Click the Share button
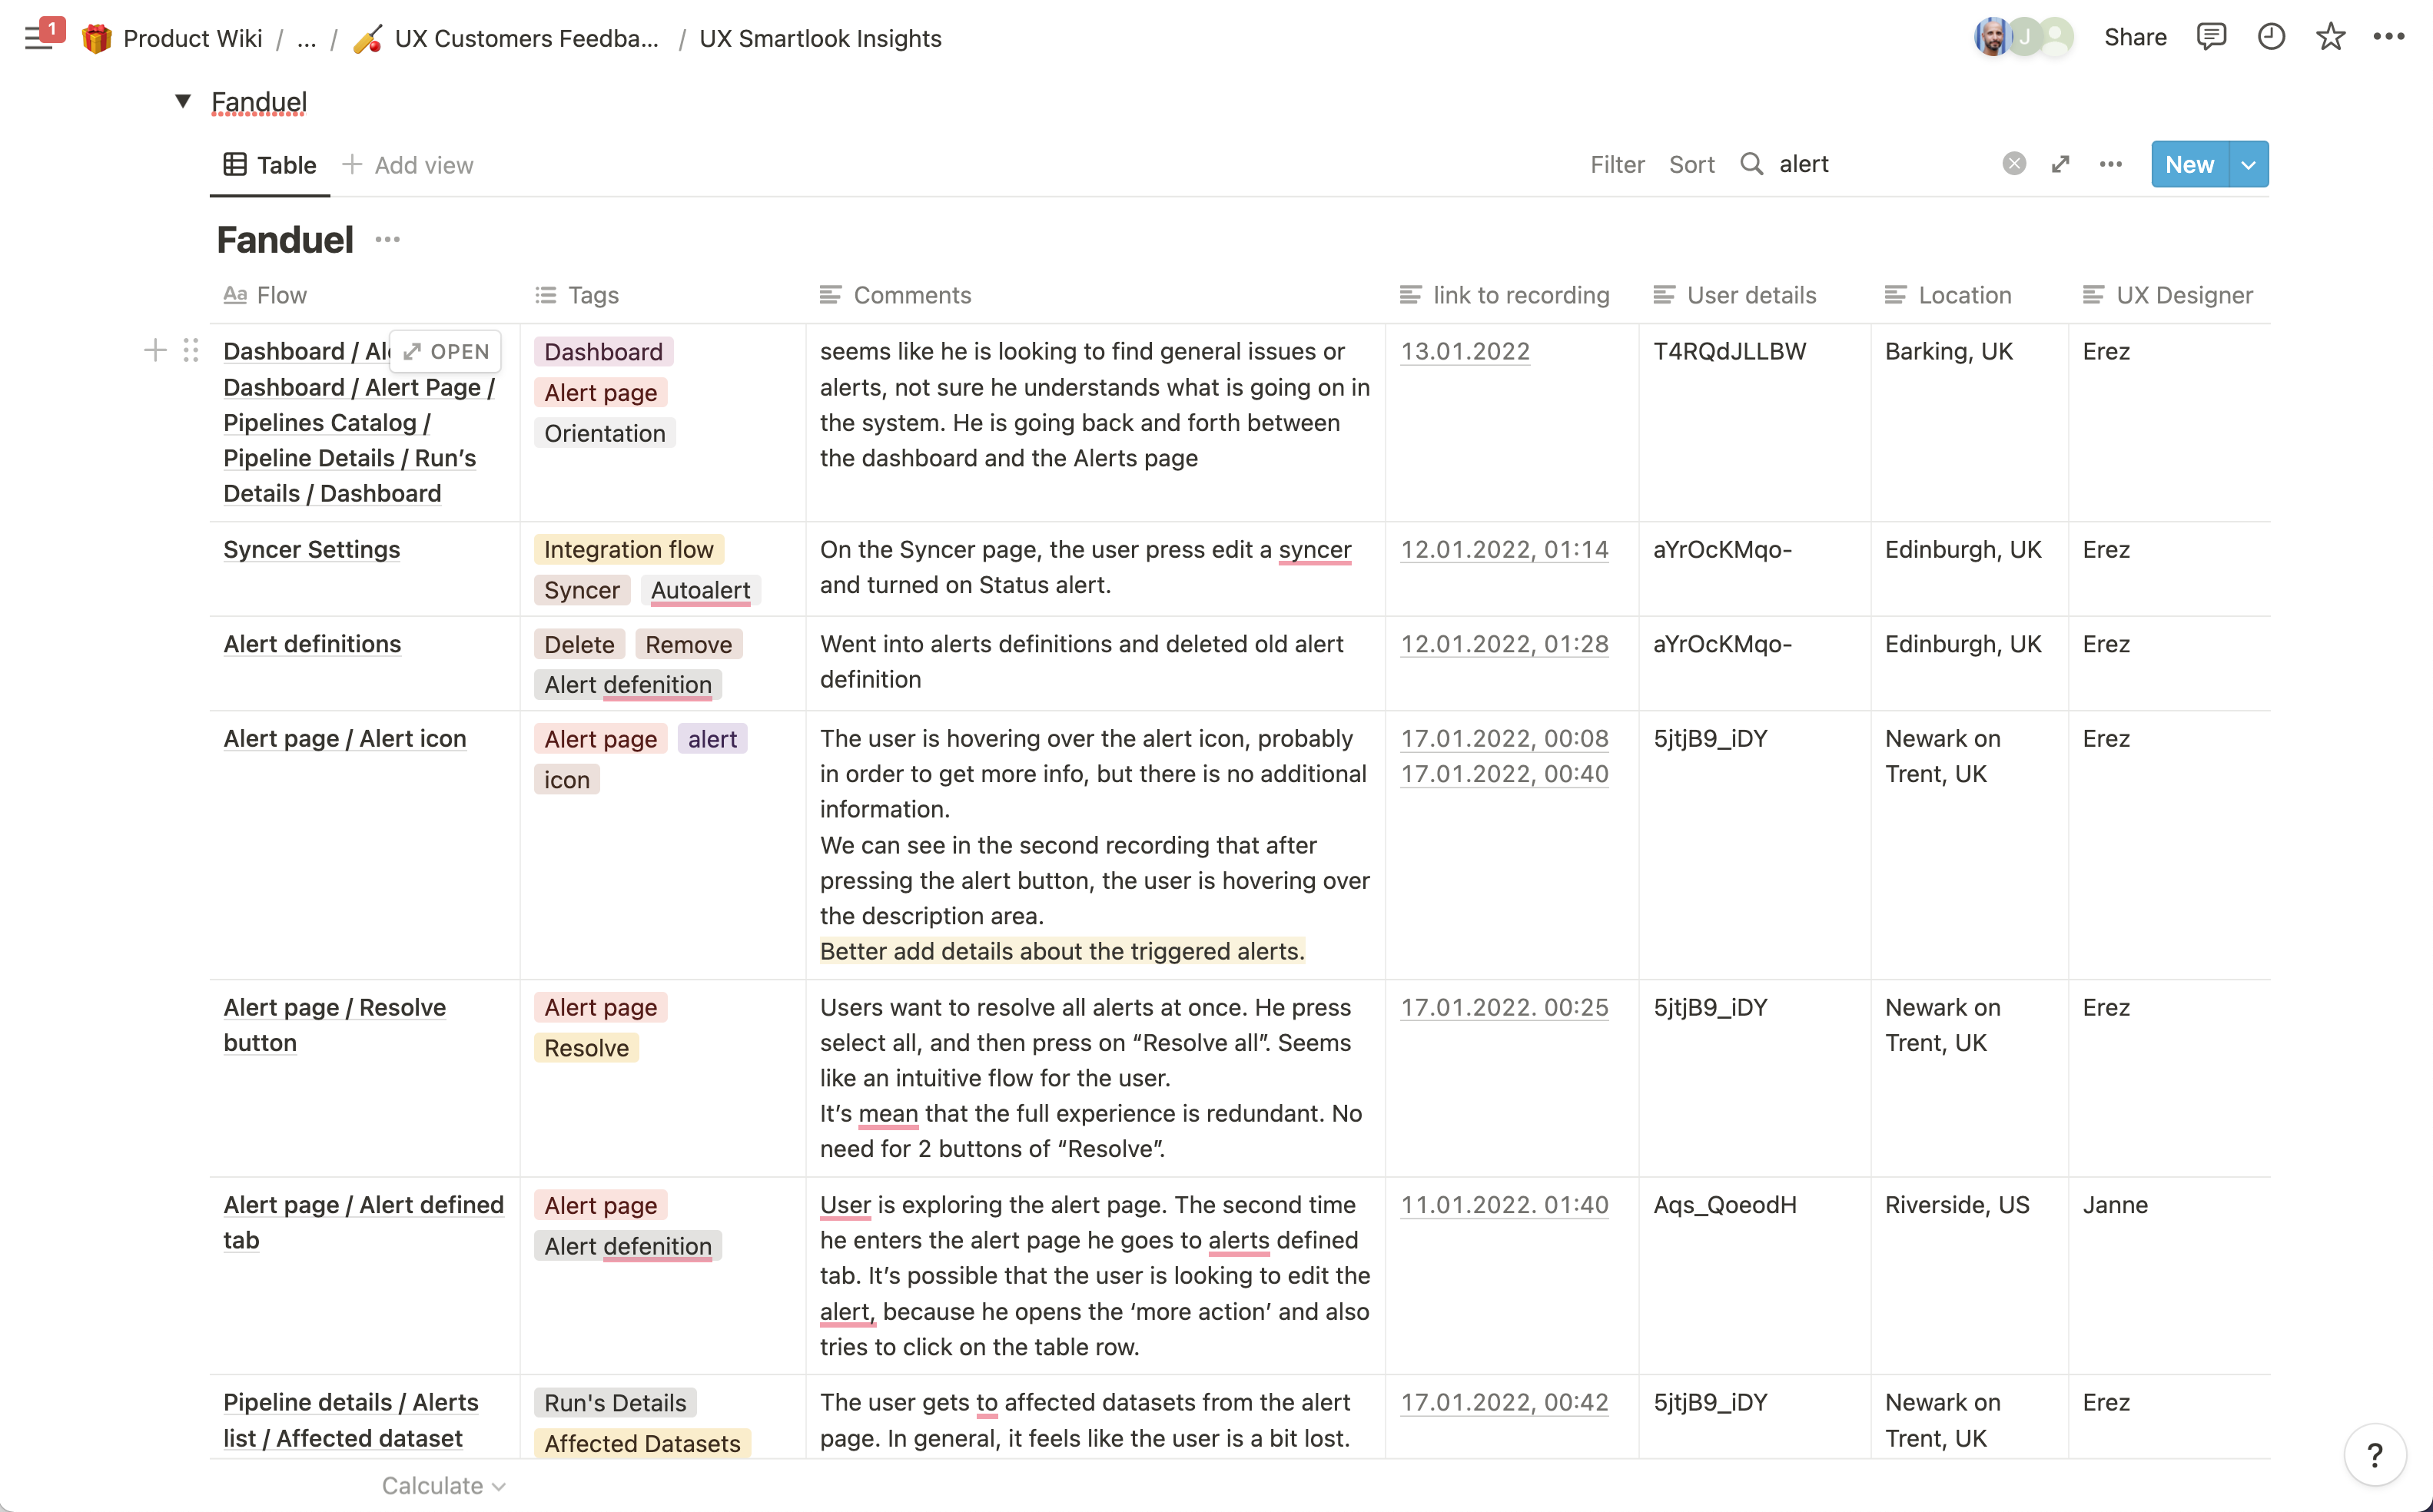This screenshot has height=1512, width=2433. click(2135, 37)
